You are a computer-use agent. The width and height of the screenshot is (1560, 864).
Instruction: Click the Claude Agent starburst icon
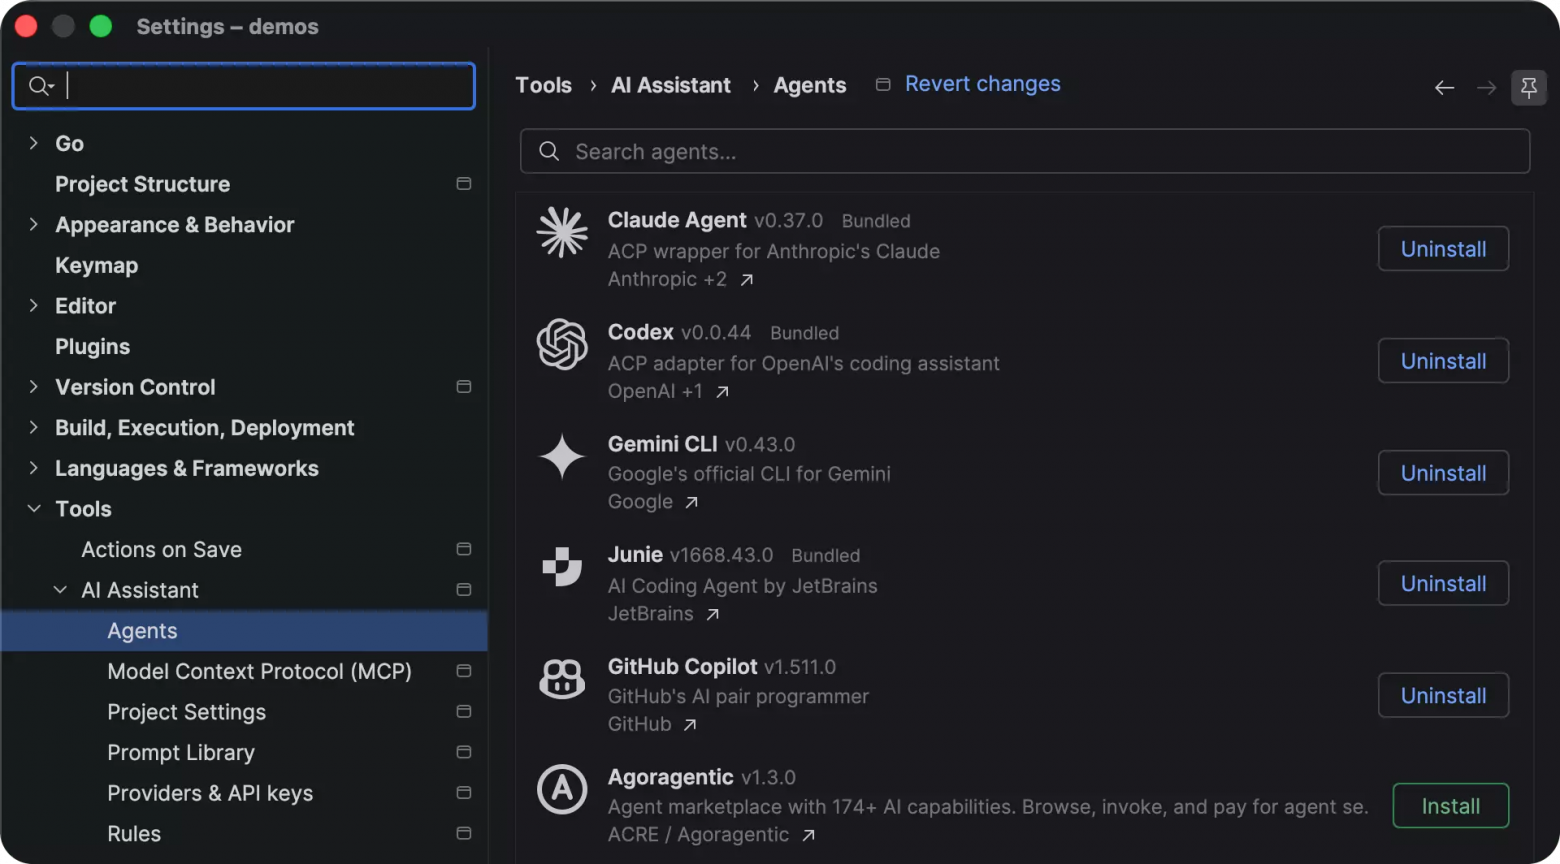[562, 232]
